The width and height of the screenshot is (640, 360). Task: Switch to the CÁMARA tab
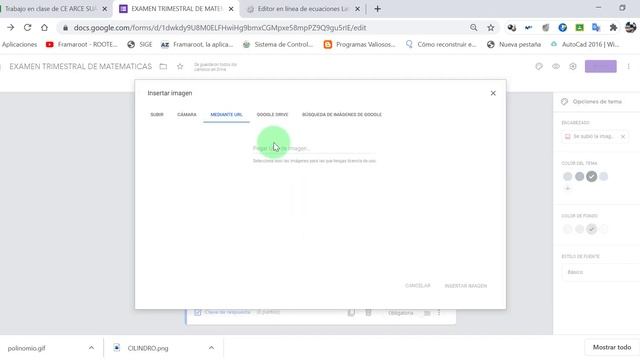coord(187,115)
